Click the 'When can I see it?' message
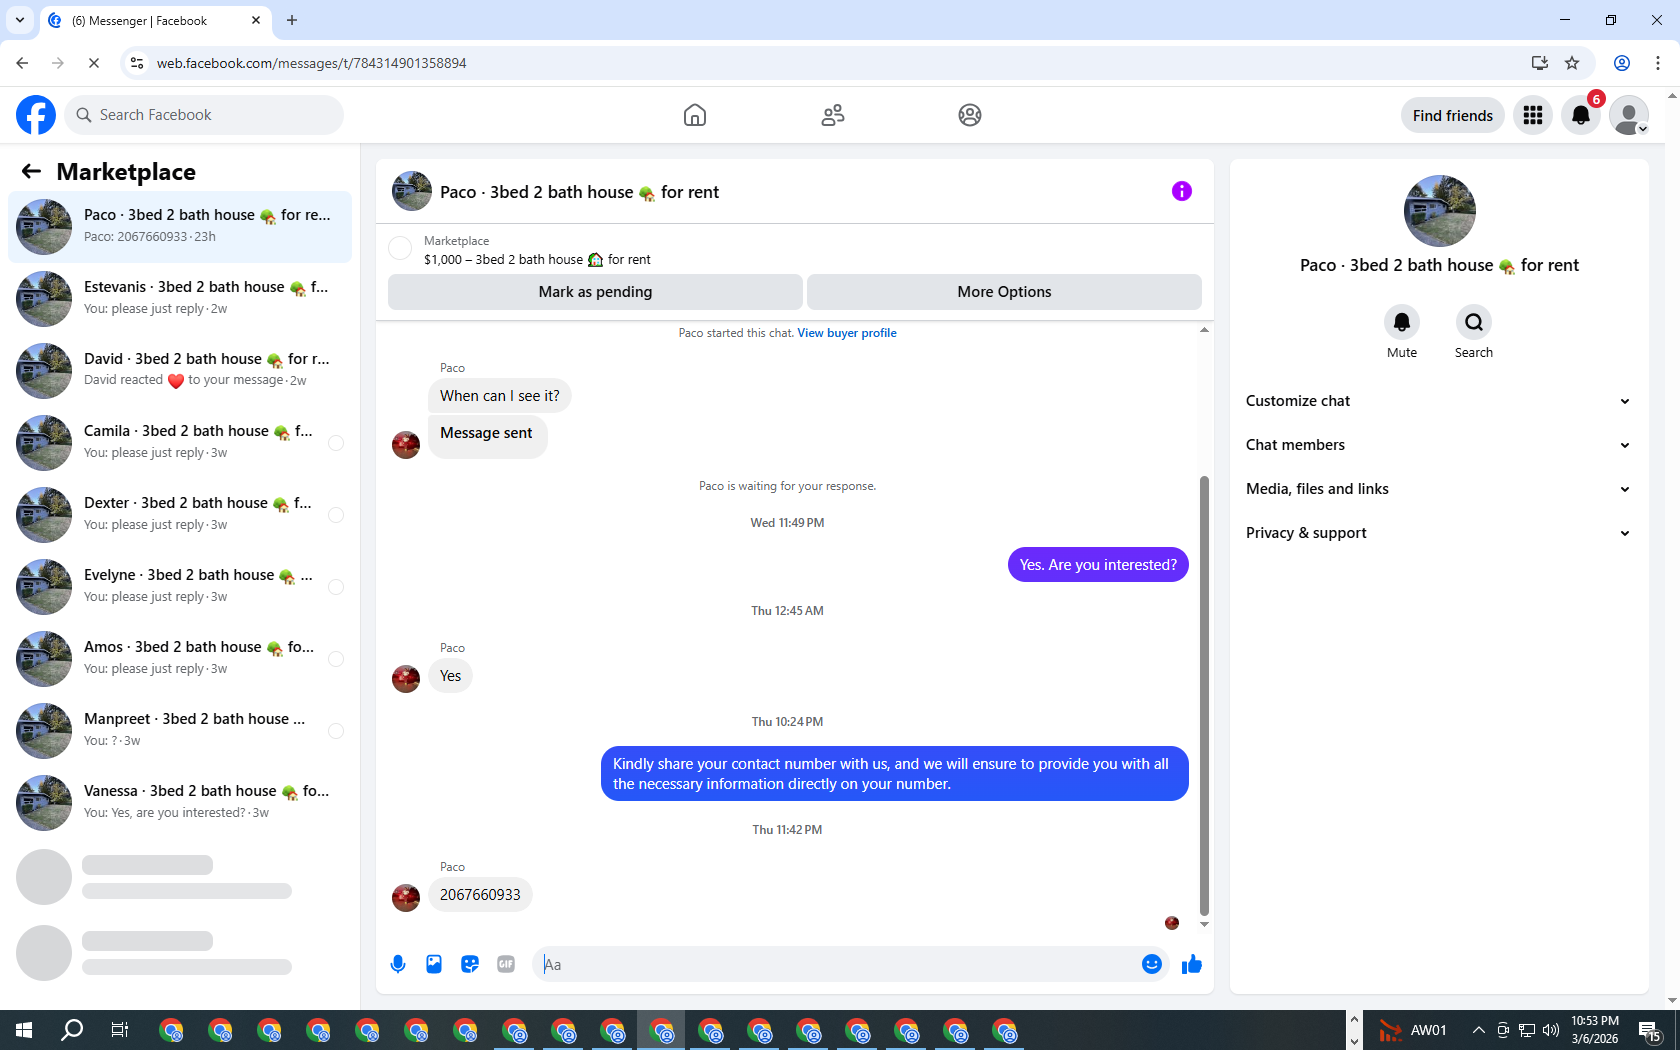Screen dimensions: 1680x1050 tap(500, 396)
